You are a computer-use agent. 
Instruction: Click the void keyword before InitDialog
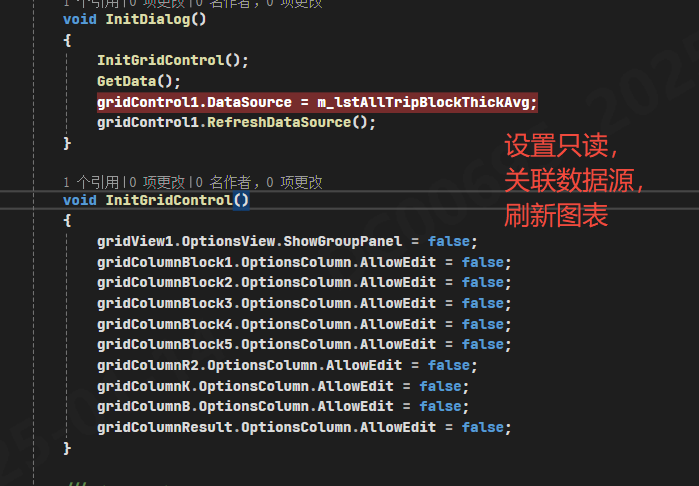click(x=80, y=20)
